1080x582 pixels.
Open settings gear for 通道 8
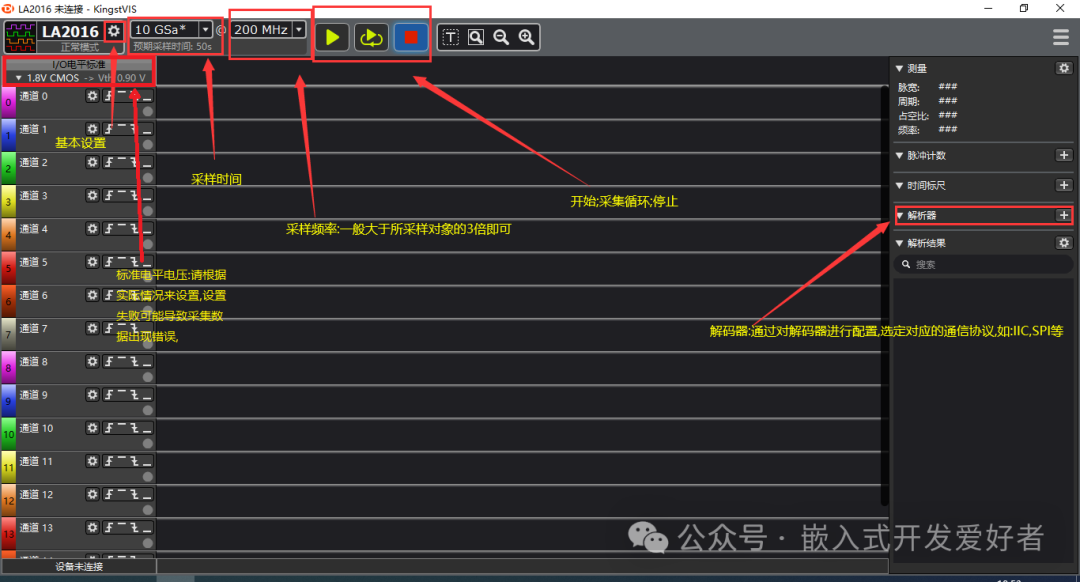pos(92,361)
